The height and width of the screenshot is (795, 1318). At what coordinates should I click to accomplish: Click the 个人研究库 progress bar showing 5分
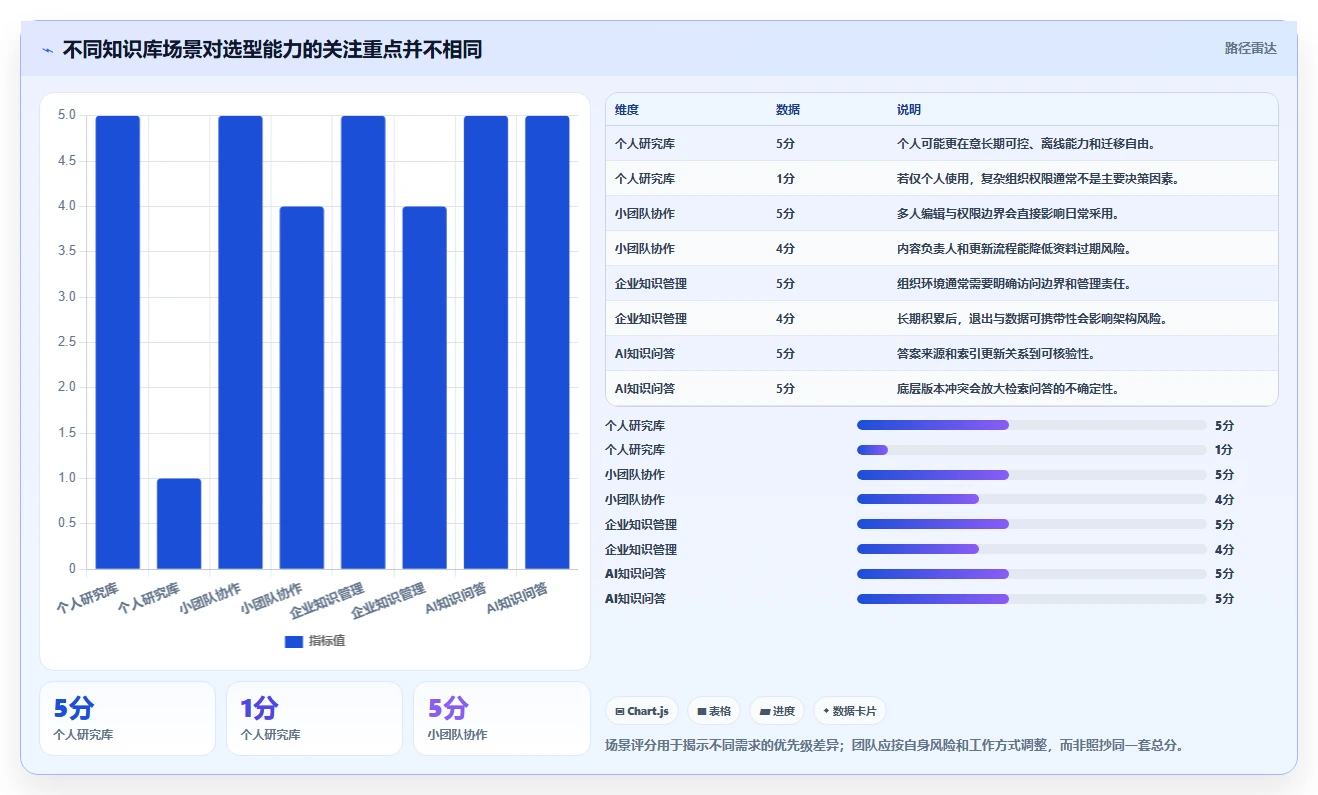click(1032, 425)
